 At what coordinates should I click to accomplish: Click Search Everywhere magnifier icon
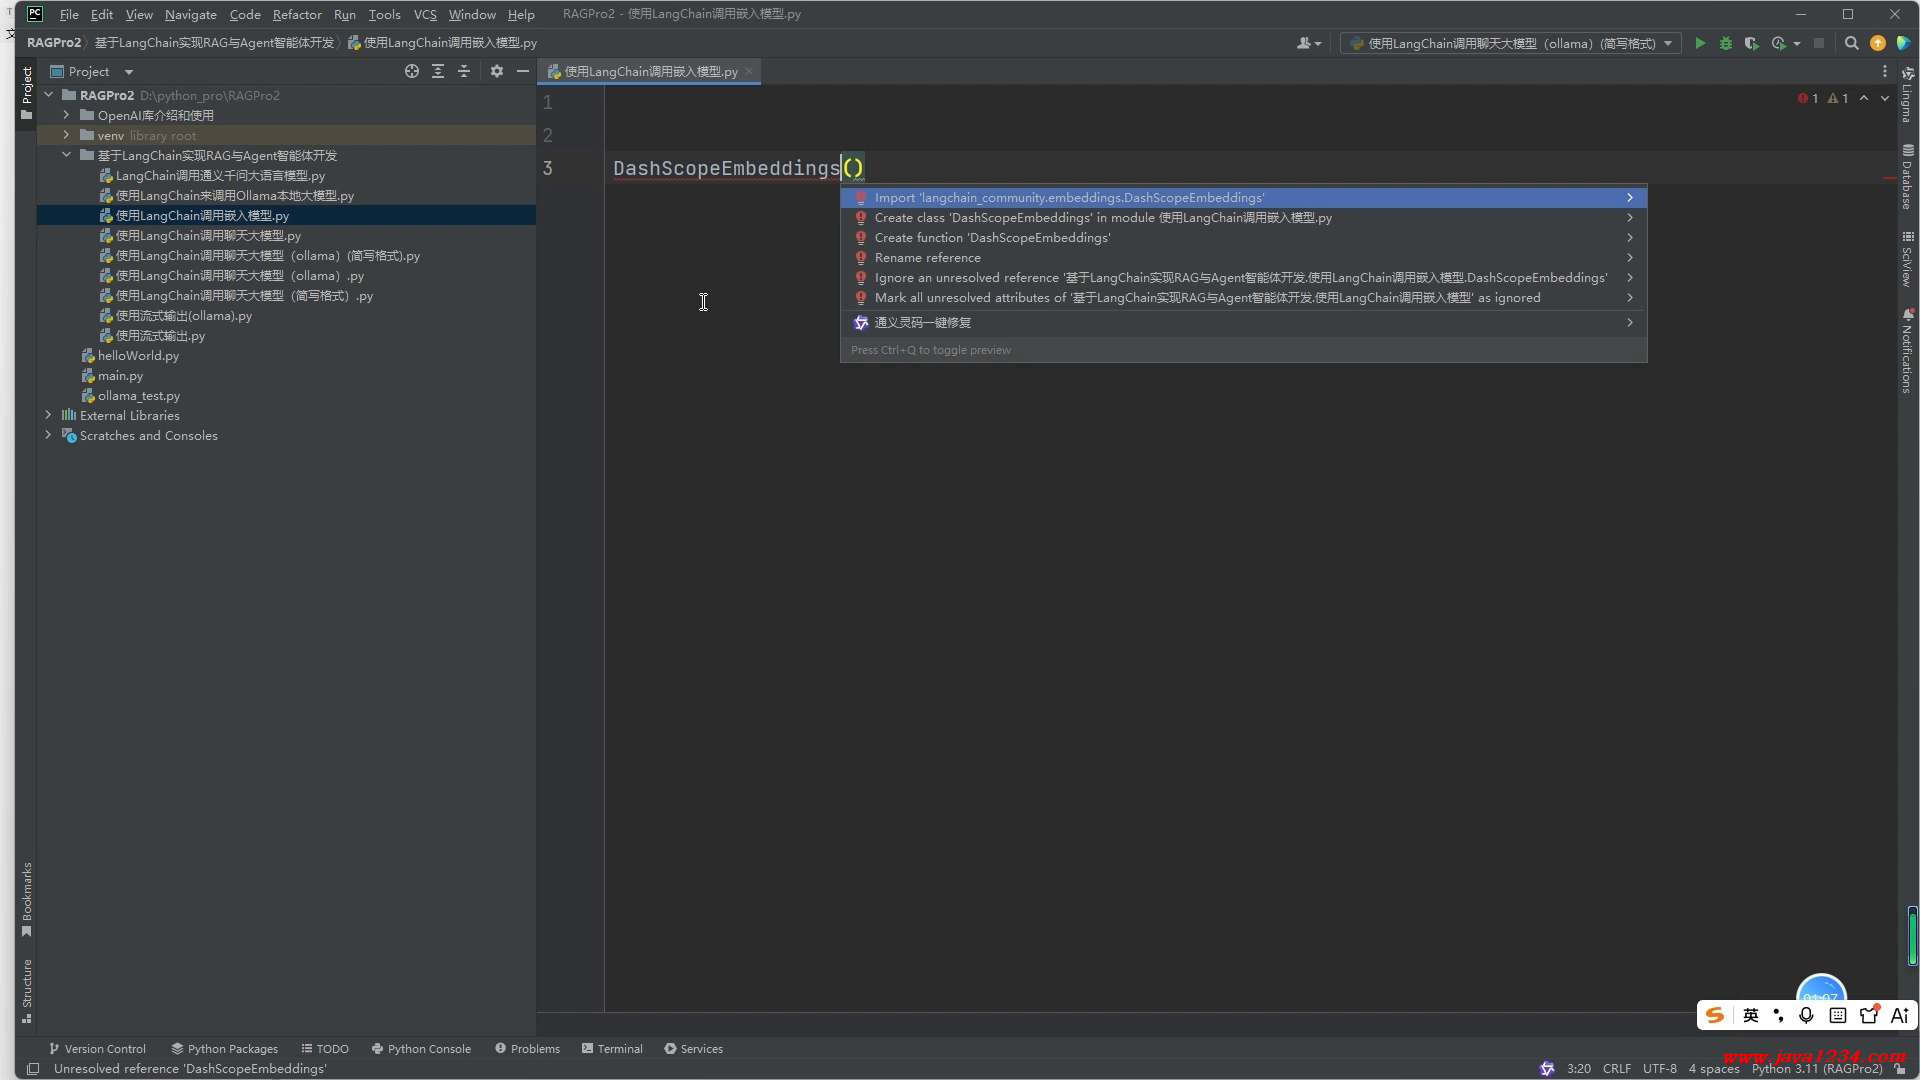(x=1851, y=43)
